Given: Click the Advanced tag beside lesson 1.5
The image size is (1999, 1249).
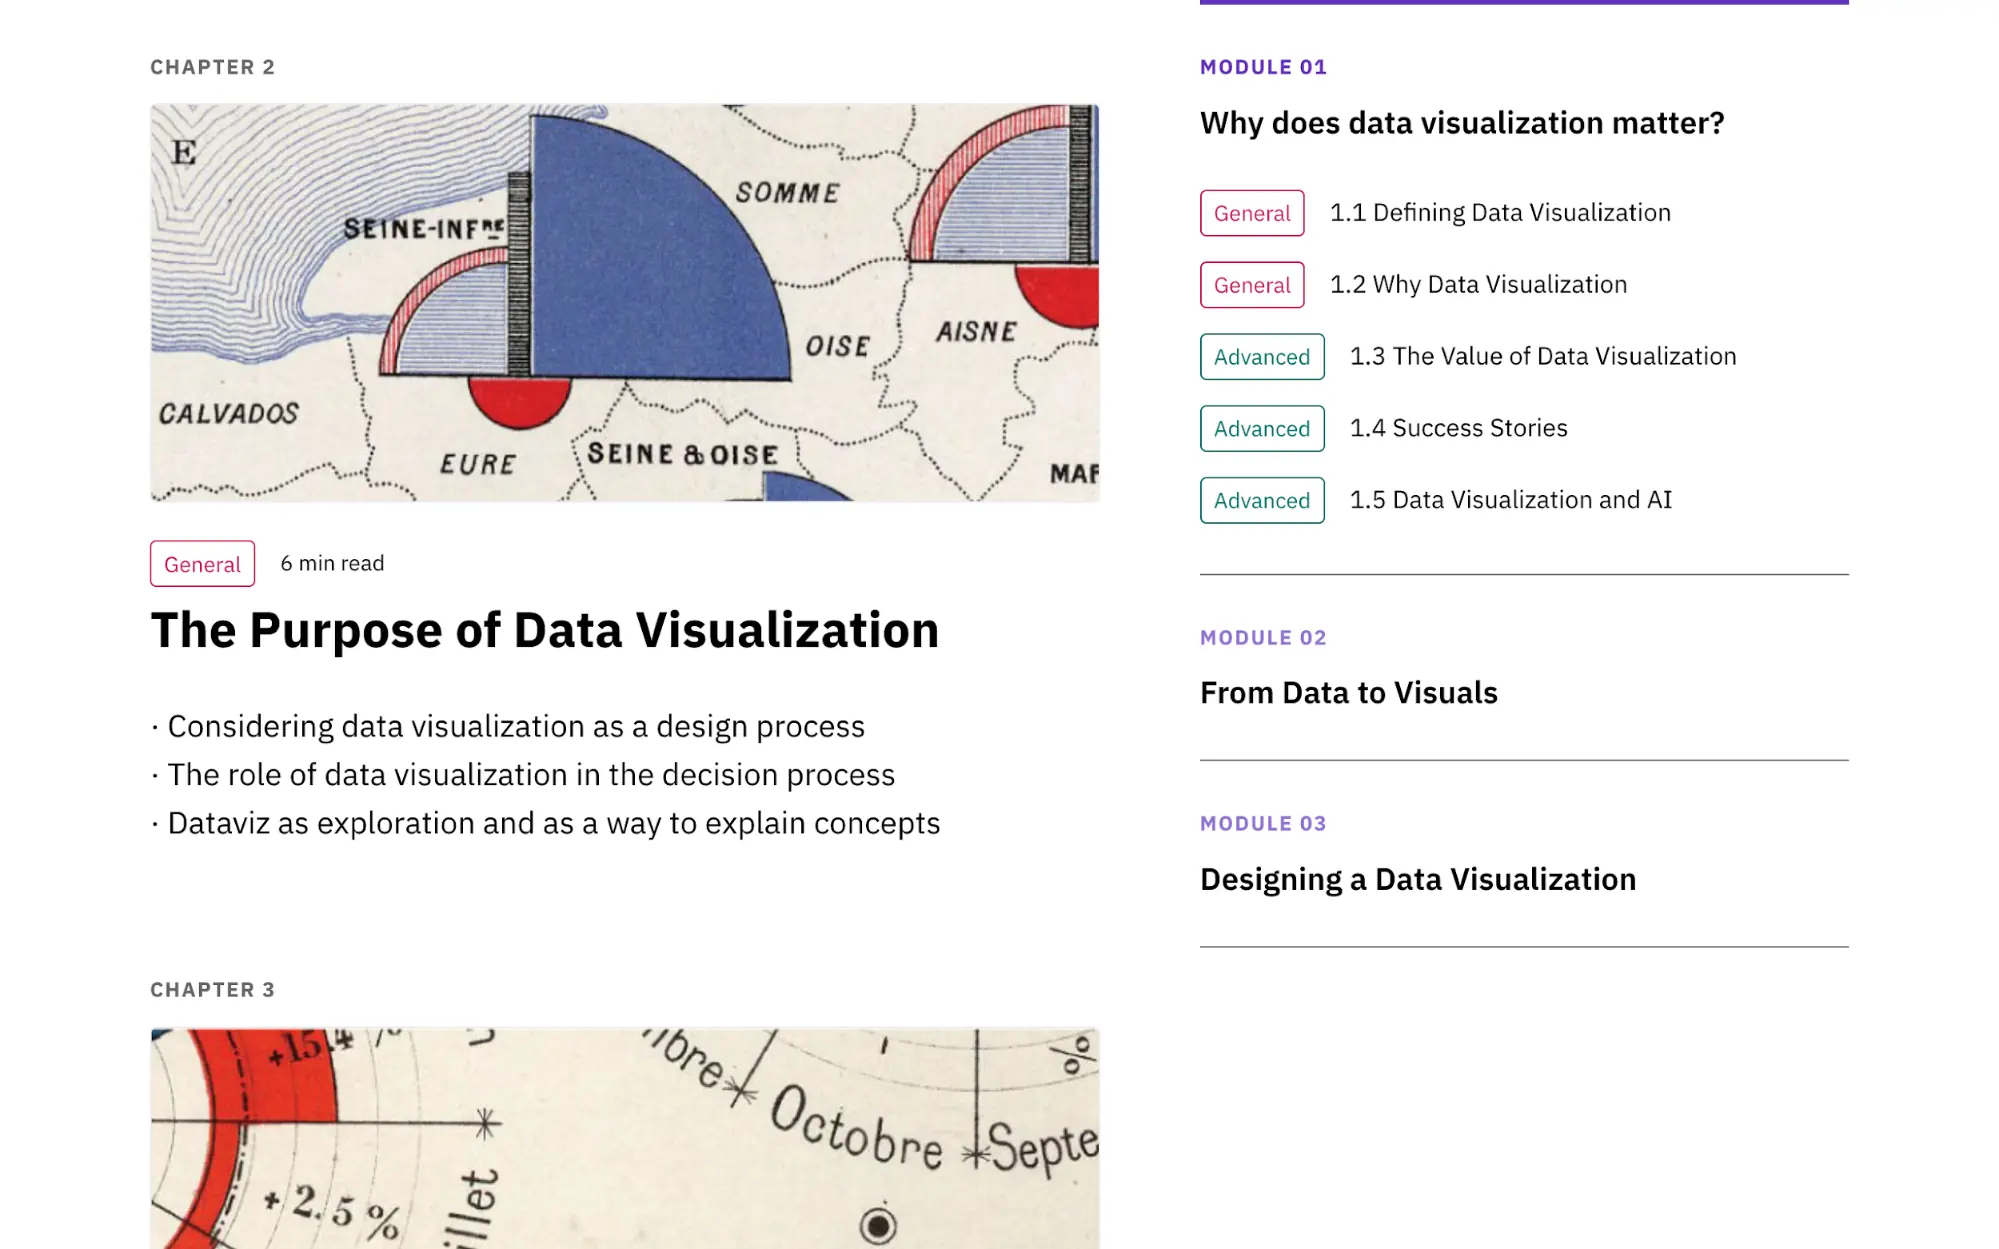Looking at the screenshot, I should 1262,500.
